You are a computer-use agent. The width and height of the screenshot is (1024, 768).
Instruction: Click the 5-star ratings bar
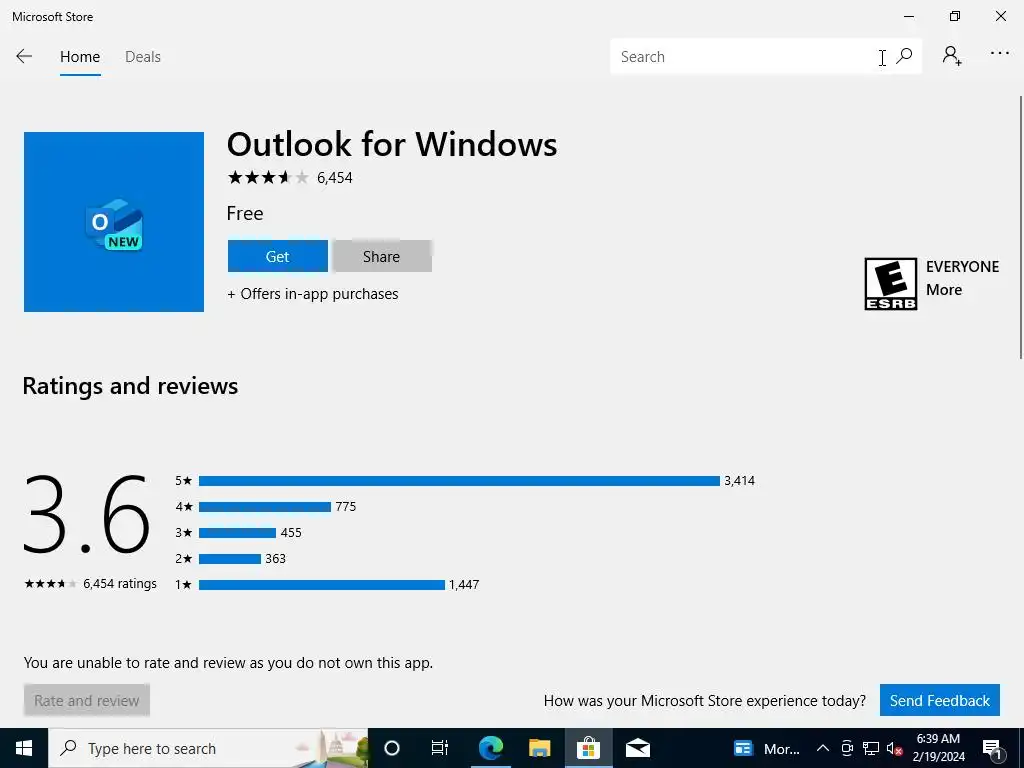459,481
